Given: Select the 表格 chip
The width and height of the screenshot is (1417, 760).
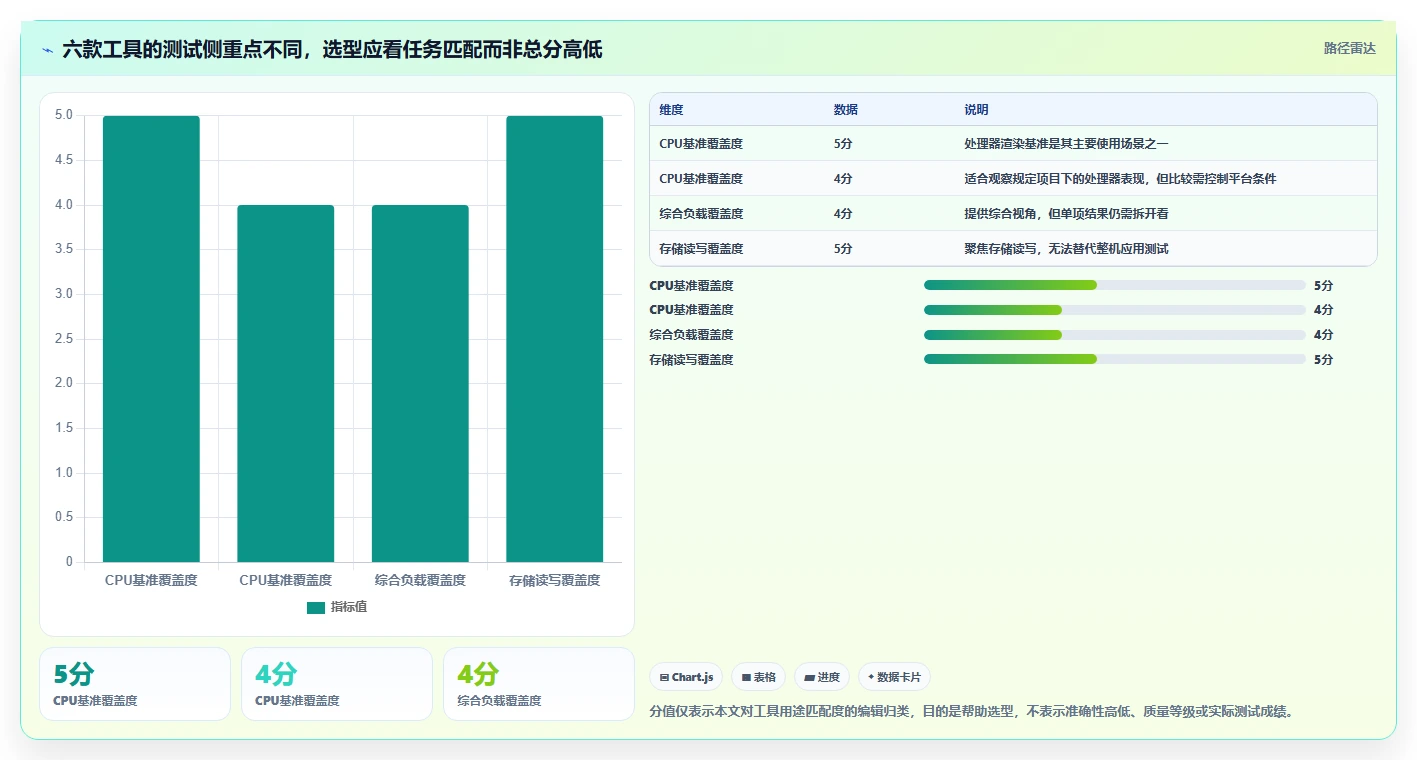Looking at the screenshot, I should (759, 677).
